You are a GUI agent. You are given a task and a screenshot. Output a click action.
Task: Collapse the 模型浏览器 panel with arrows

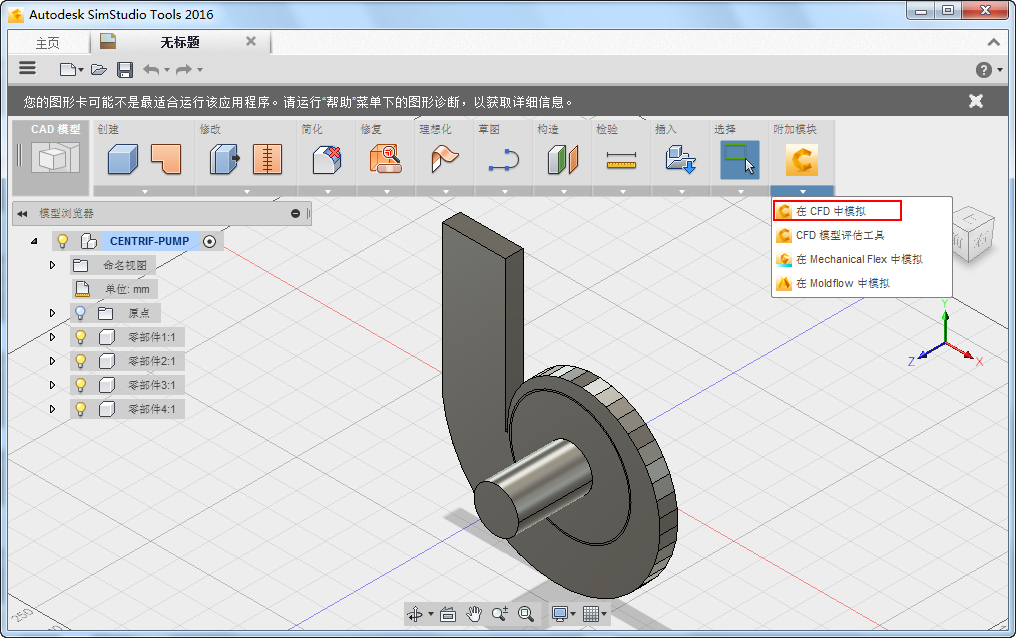point(22,214)
